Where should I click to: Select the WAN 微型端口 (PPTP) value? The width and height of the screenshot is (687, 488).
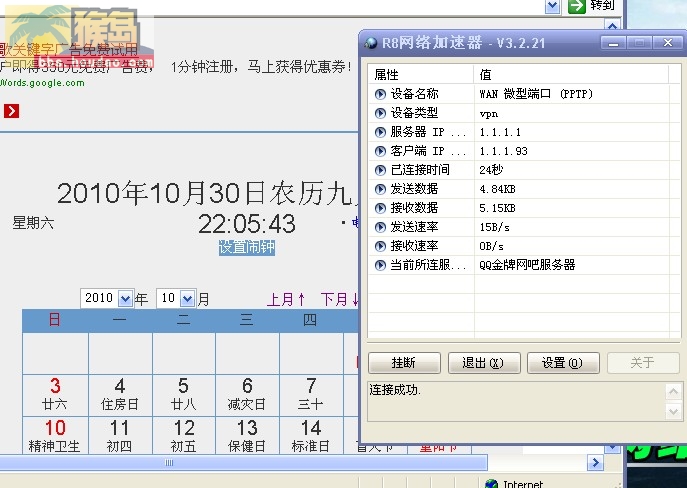(536, 94)
